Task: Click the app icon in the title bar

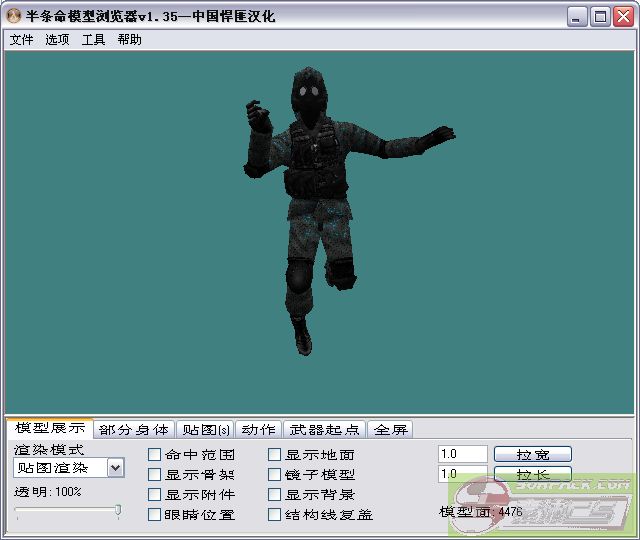Action: click(15, 17)
